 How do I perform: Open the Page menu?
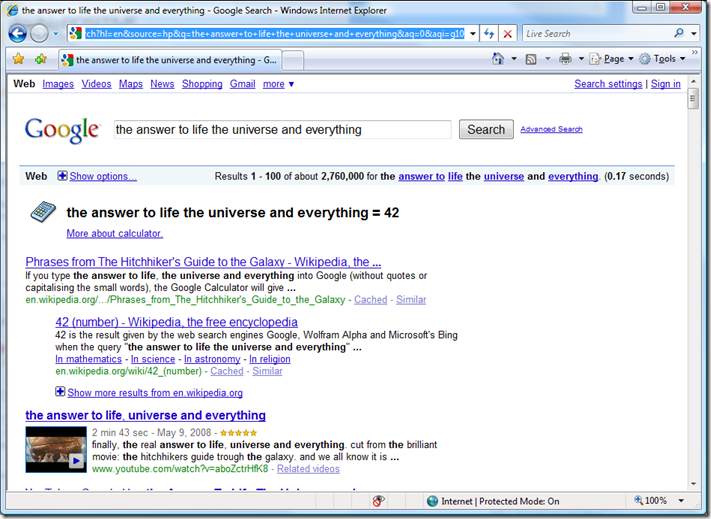[611, 59]
